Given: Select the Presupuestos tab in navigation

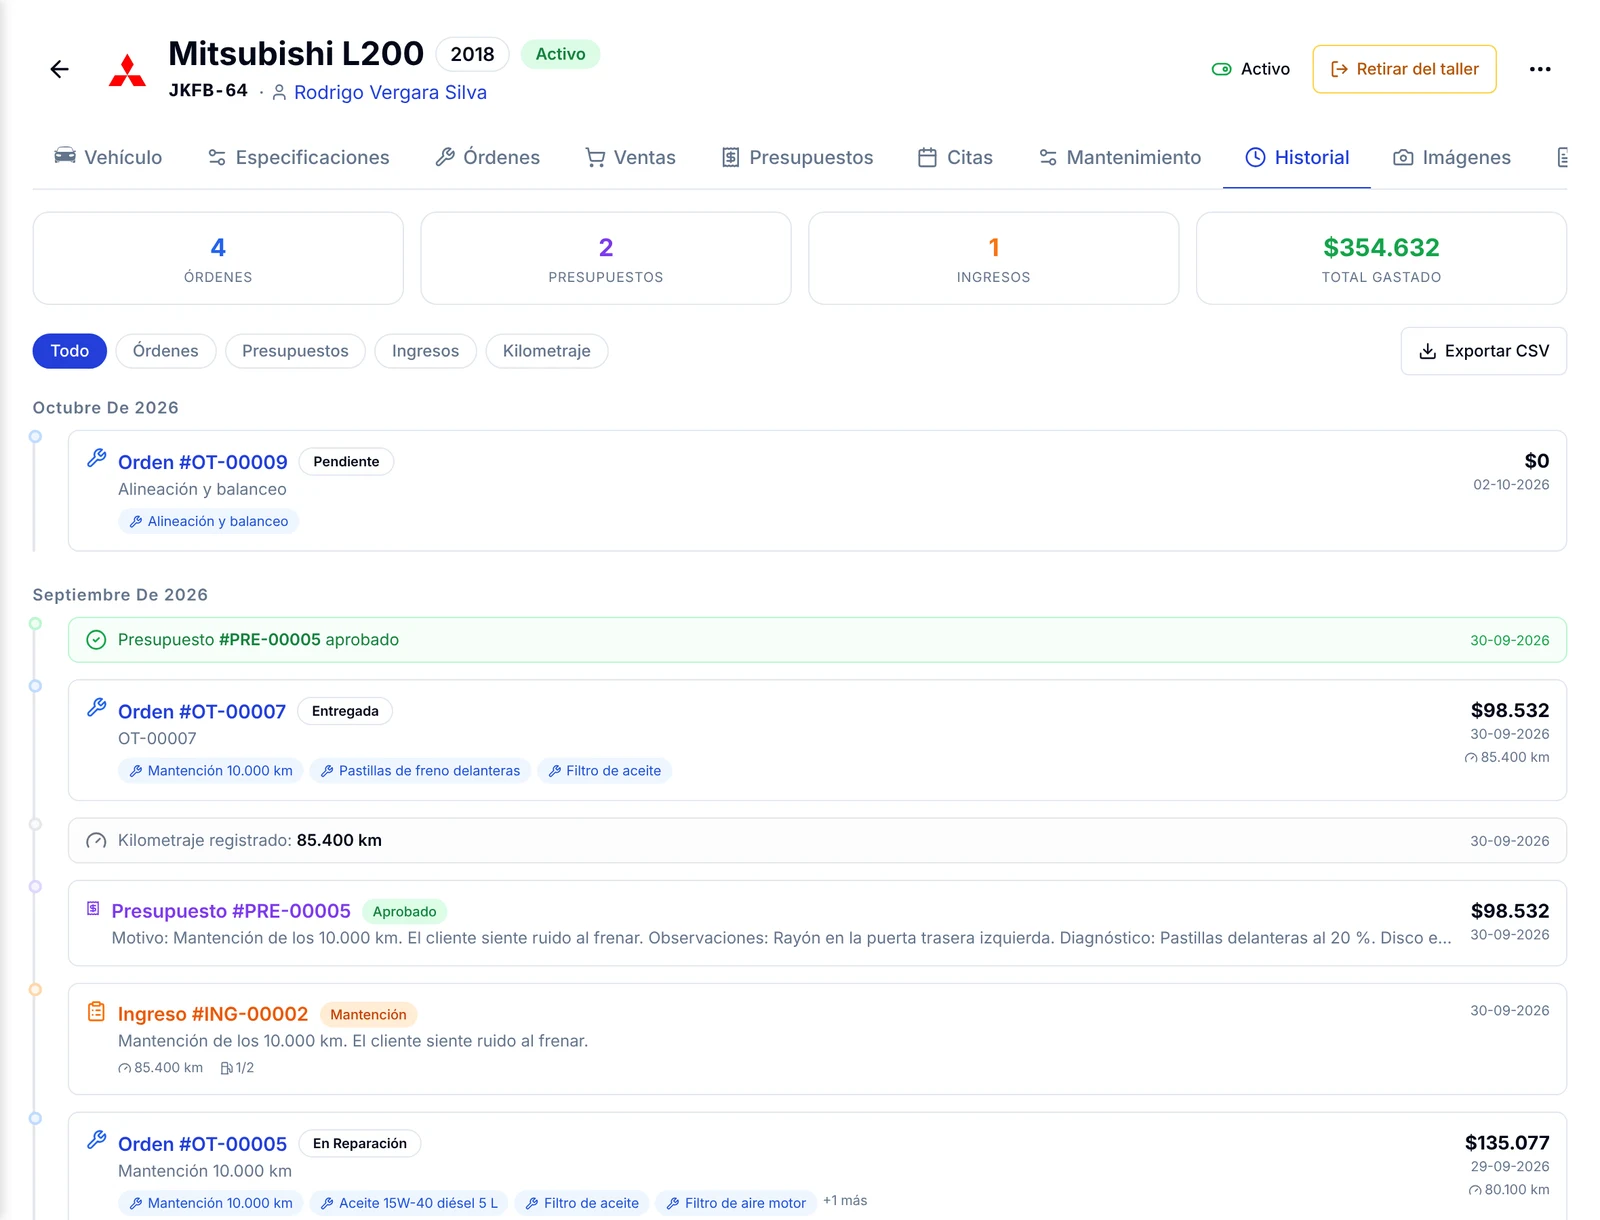Looking at the screenshot, I should tap(797, 157).
